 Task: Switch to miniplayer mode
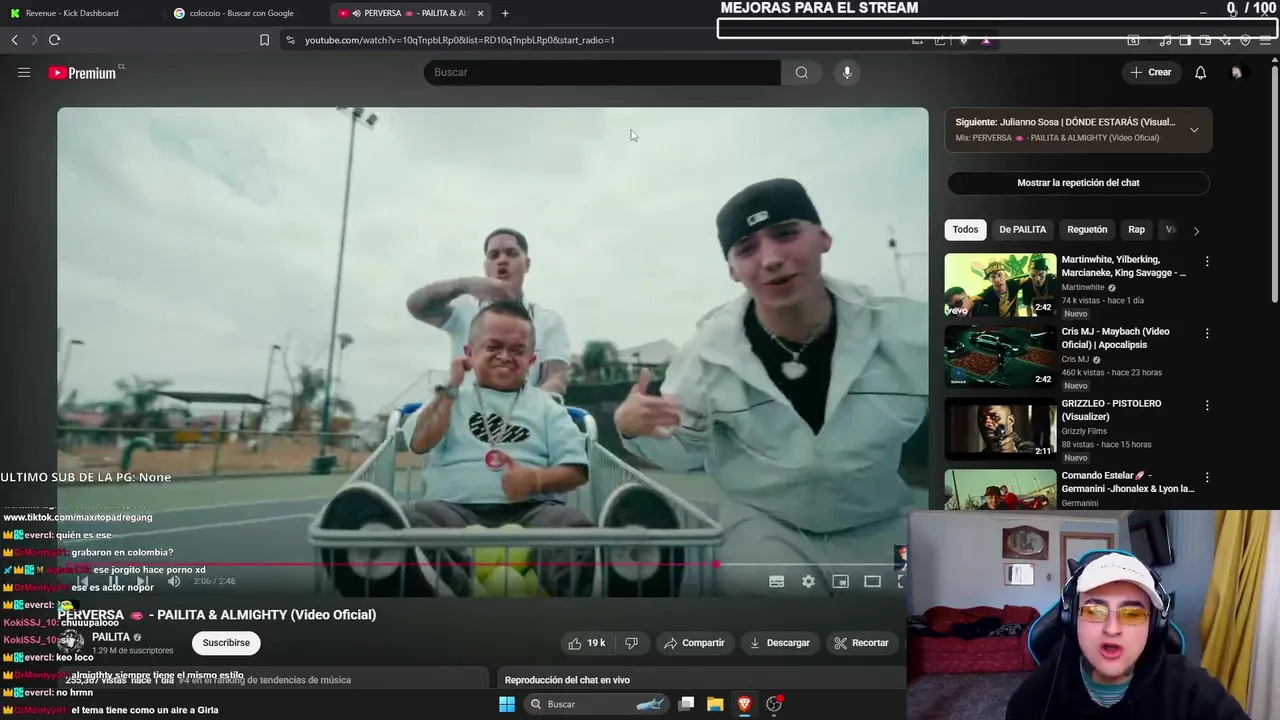840,581
